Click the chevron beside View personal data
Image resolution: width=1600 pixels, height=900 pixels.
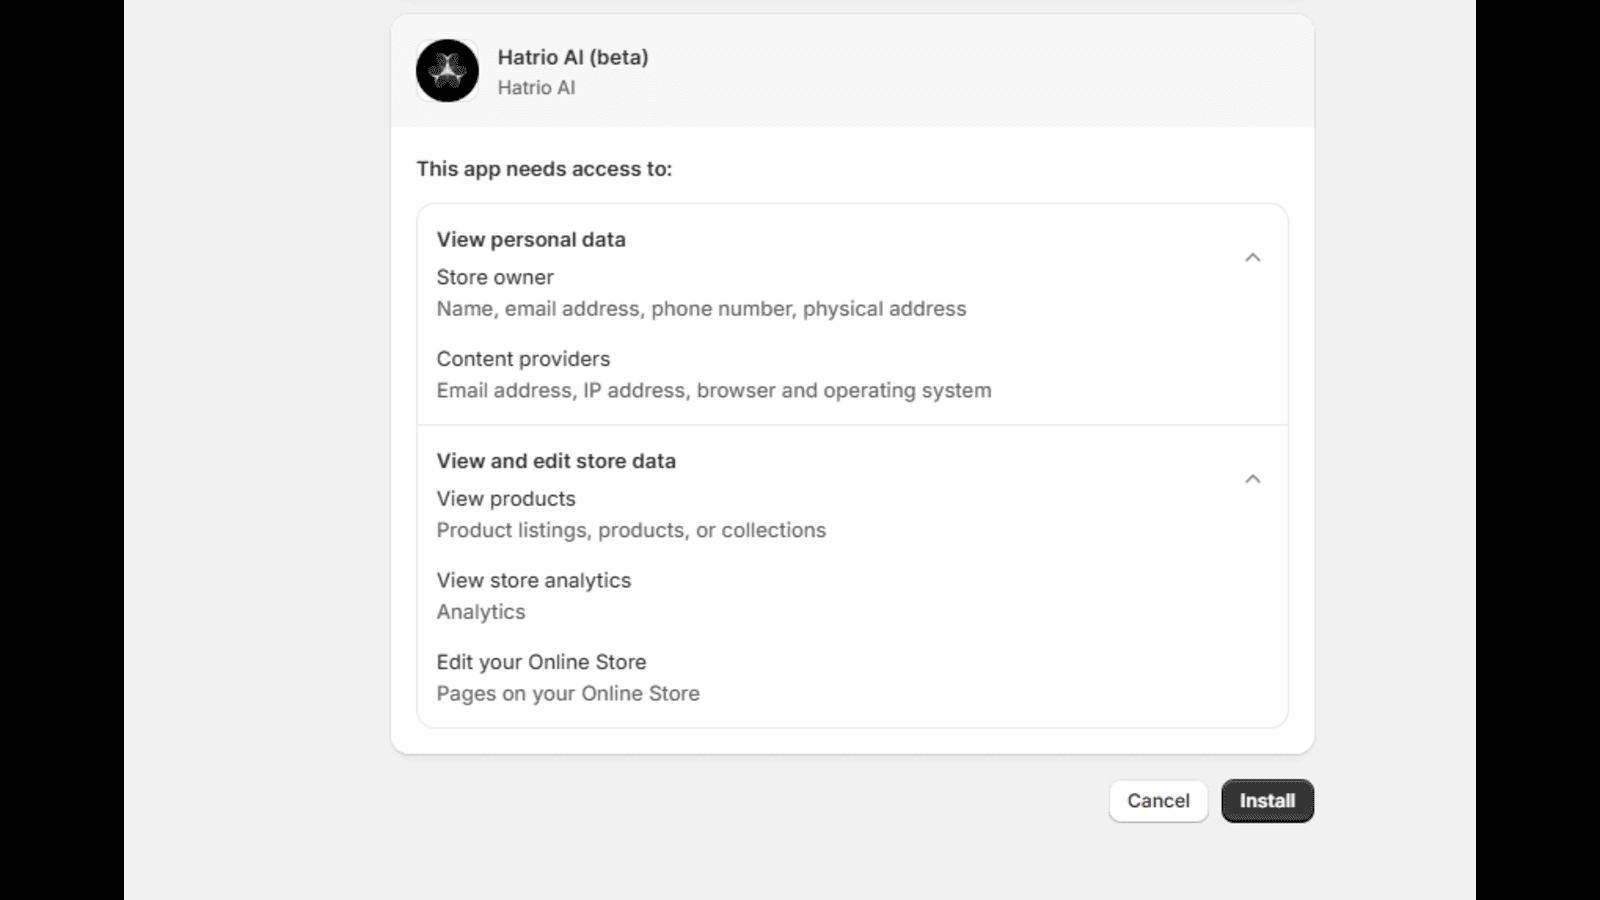click(x=1253, y=257)
